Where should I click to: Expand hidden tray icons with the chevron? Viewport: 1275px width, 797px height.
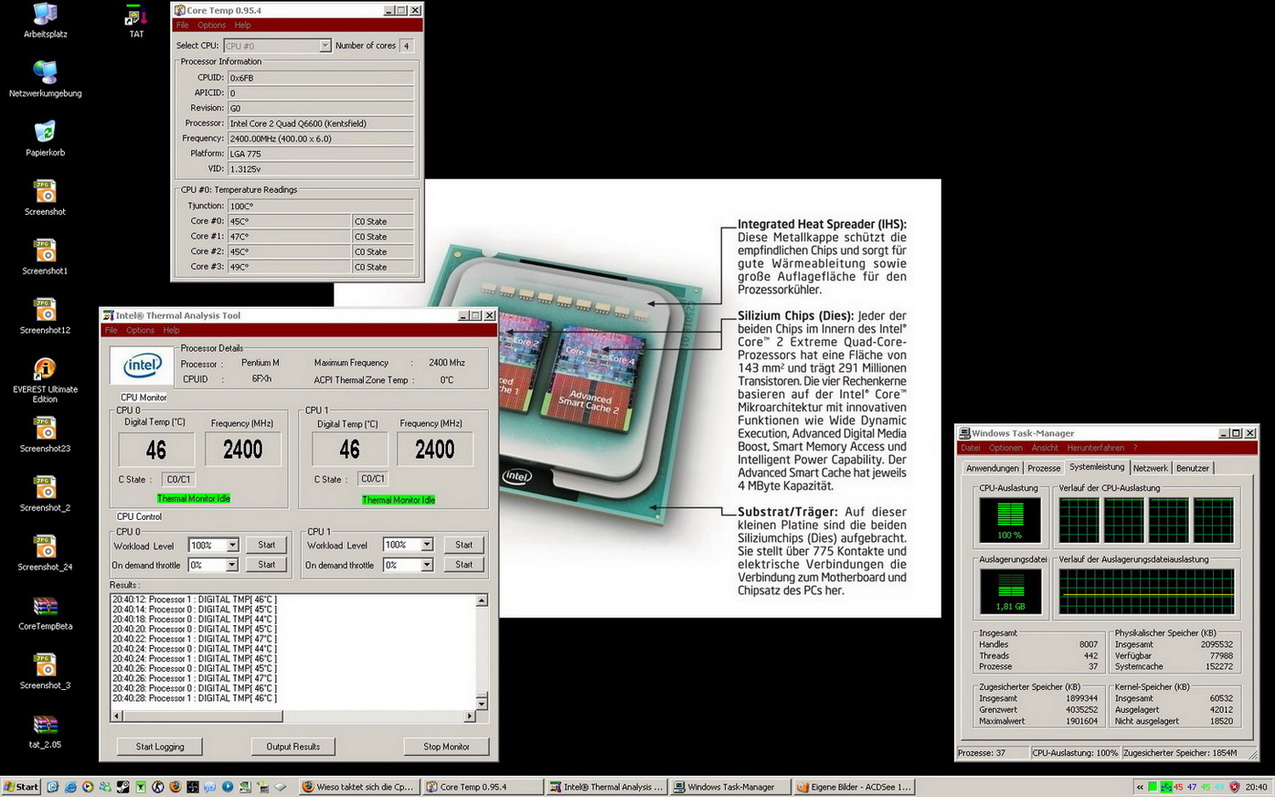pos(1140,787)
